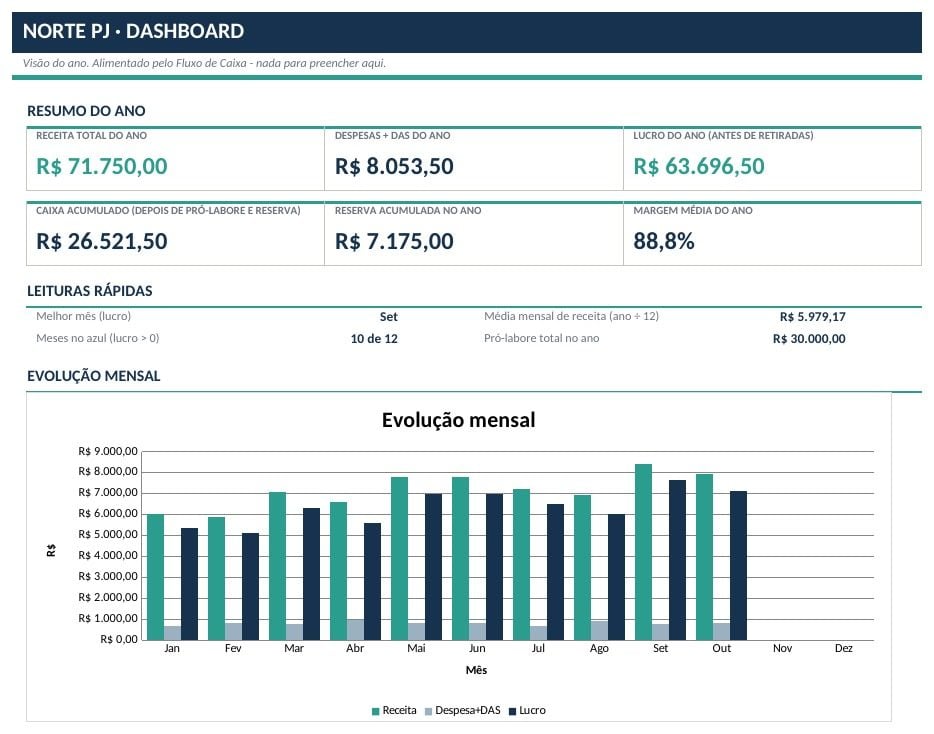The height and width of the screenshot is (734, 934).
Task: Select the subtitle 'Visão do ano' note
Action: pyautogui.click(x=204, y=63)
